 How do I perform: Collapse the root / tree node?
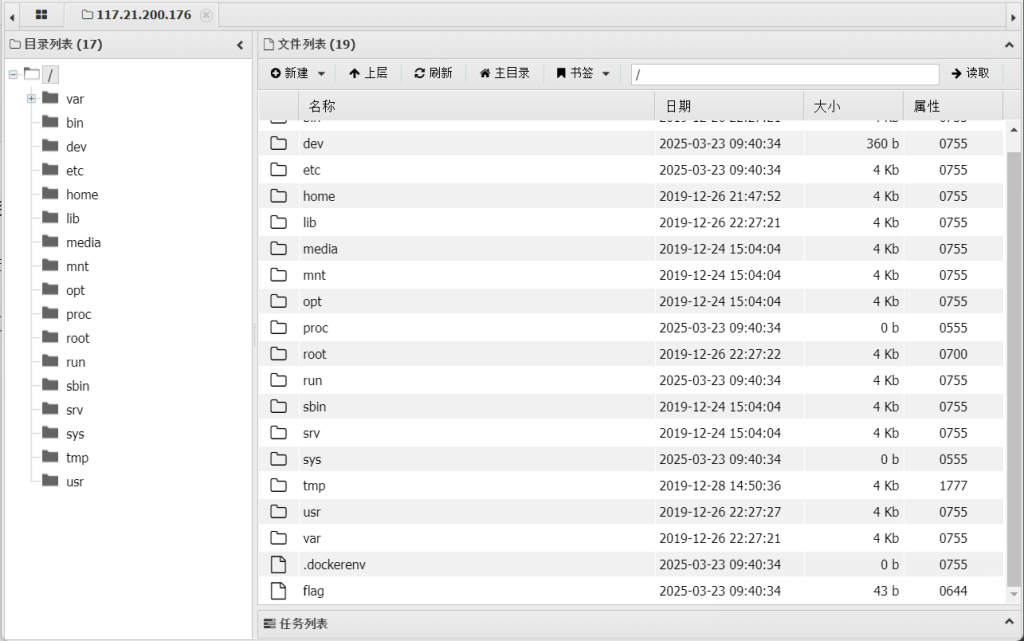[13, 74]
